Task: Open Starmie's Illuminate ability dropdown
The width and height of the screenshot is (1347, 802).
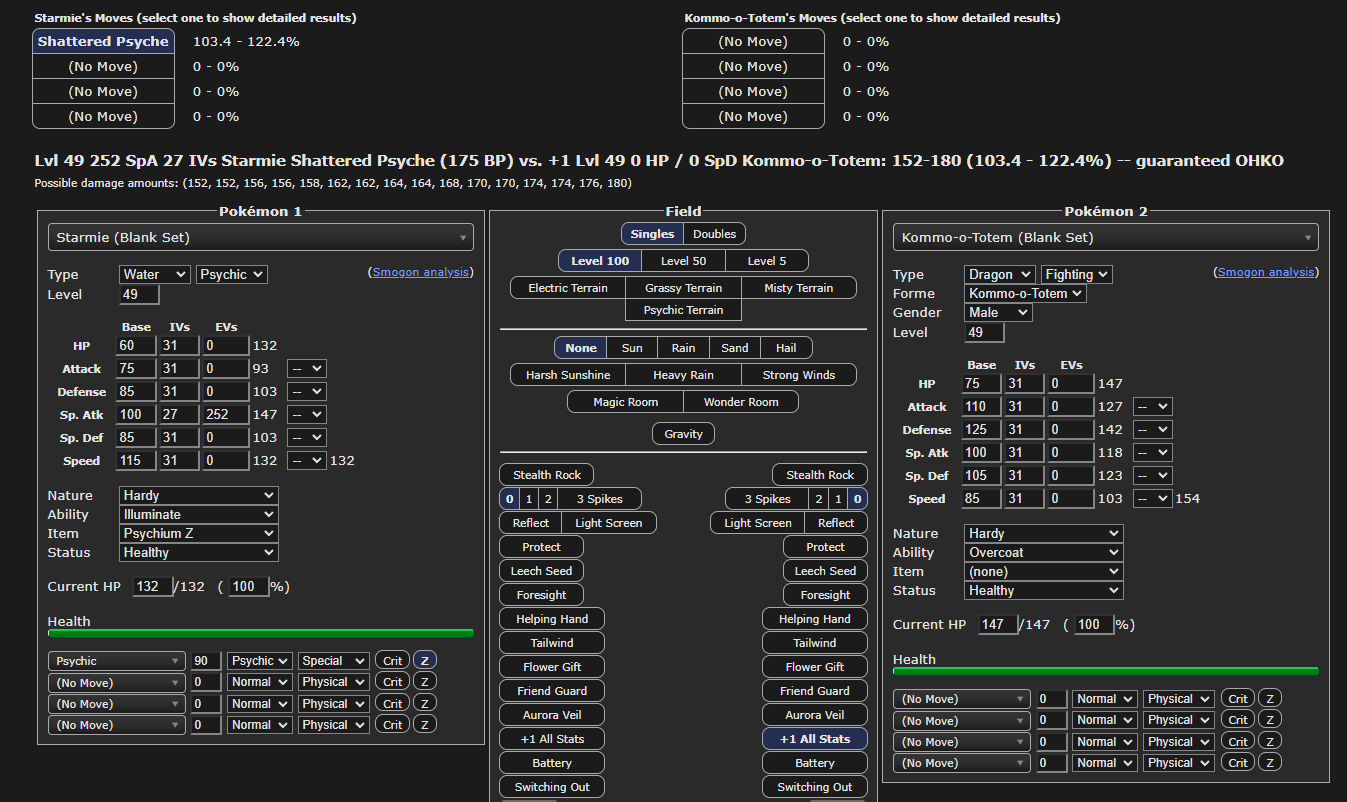Action: pos(199,515)
